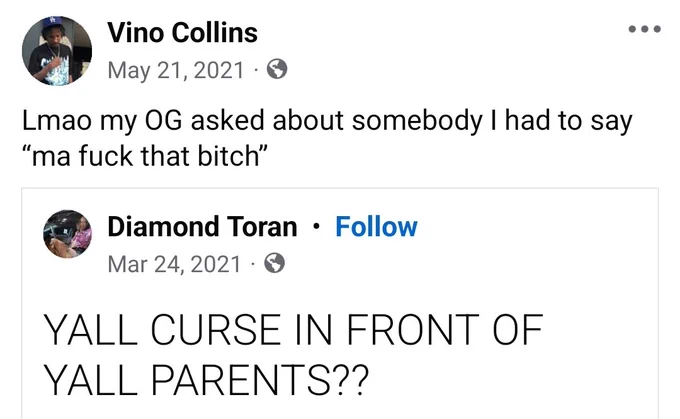680x419 pixels.
Task: Click the post caption starting with Lmao my OG
Action: coord(327,138)
